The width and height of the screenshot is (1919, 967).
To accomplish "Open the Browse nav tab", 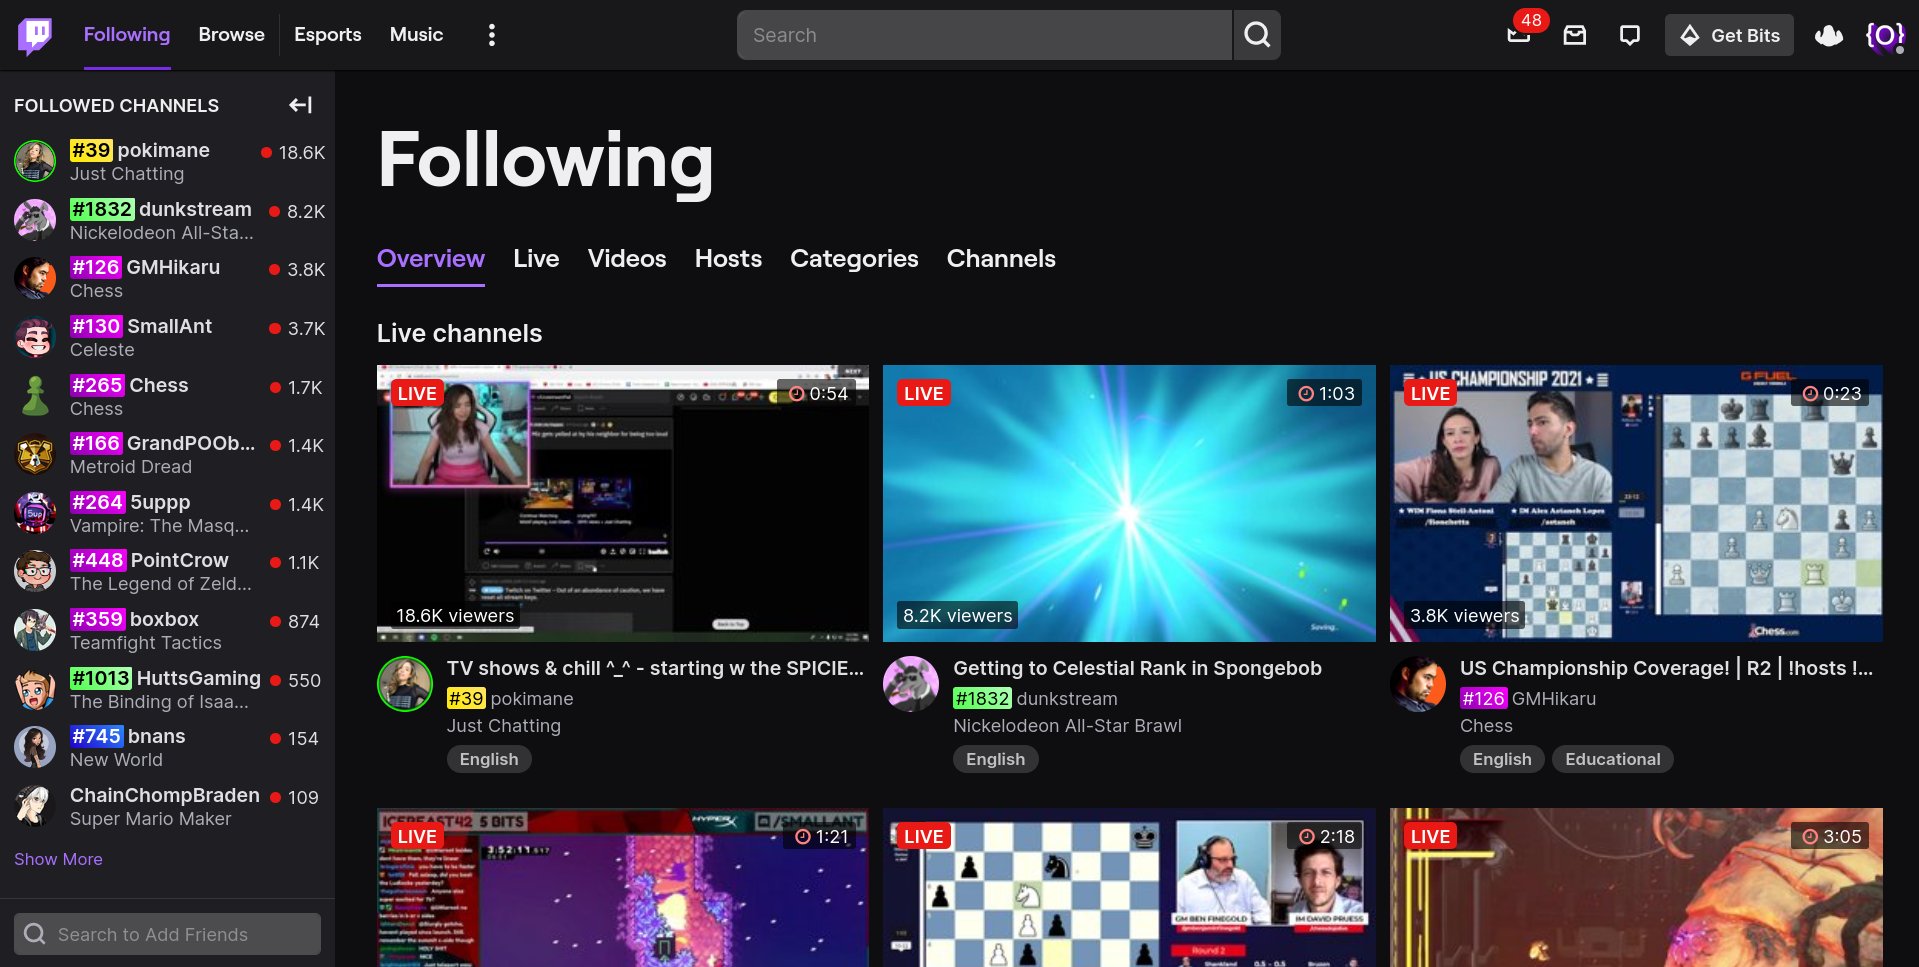I will click(x=231, y=35).
